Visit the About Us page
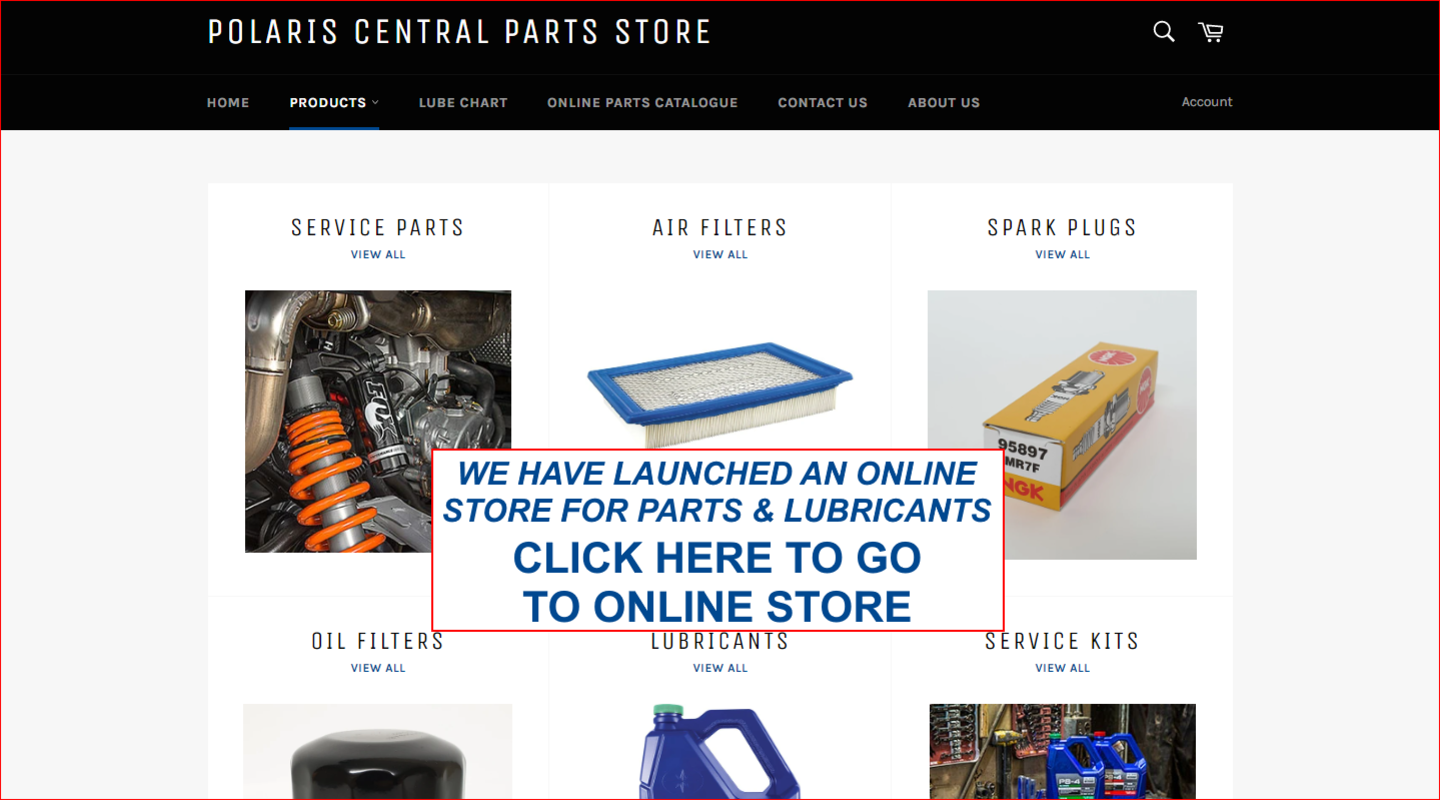This screenshot has height=800, width=1440. (944, 102)
